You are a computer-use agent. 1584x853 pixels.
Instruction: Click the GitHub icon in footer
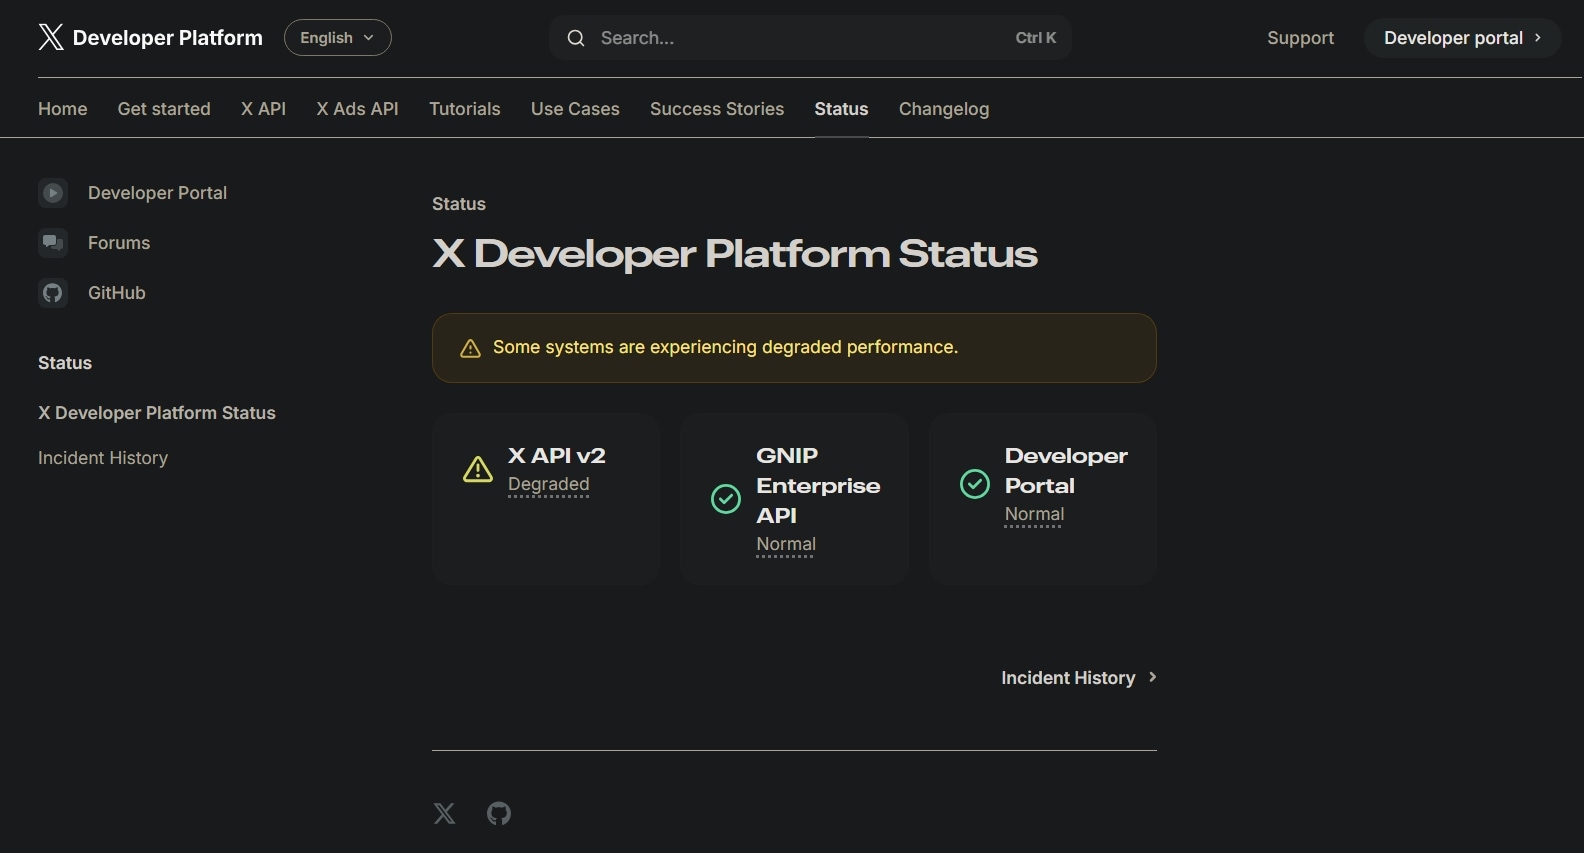click(499, 813)
